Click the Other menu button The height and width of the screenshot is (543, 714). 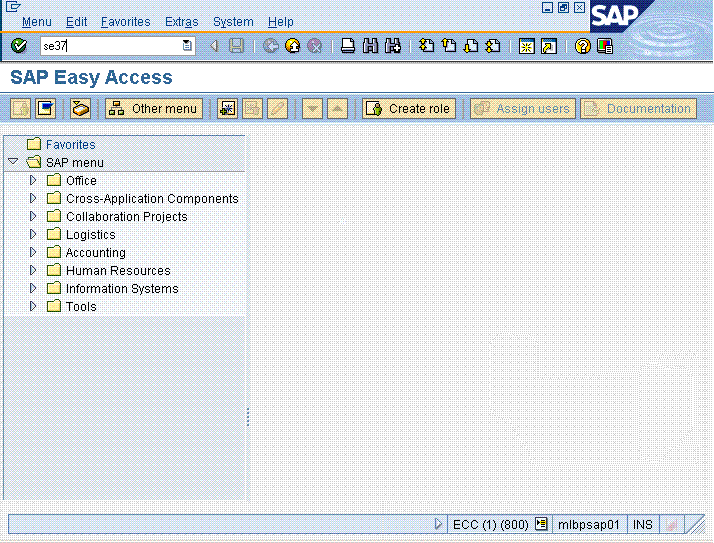(154, 109)
